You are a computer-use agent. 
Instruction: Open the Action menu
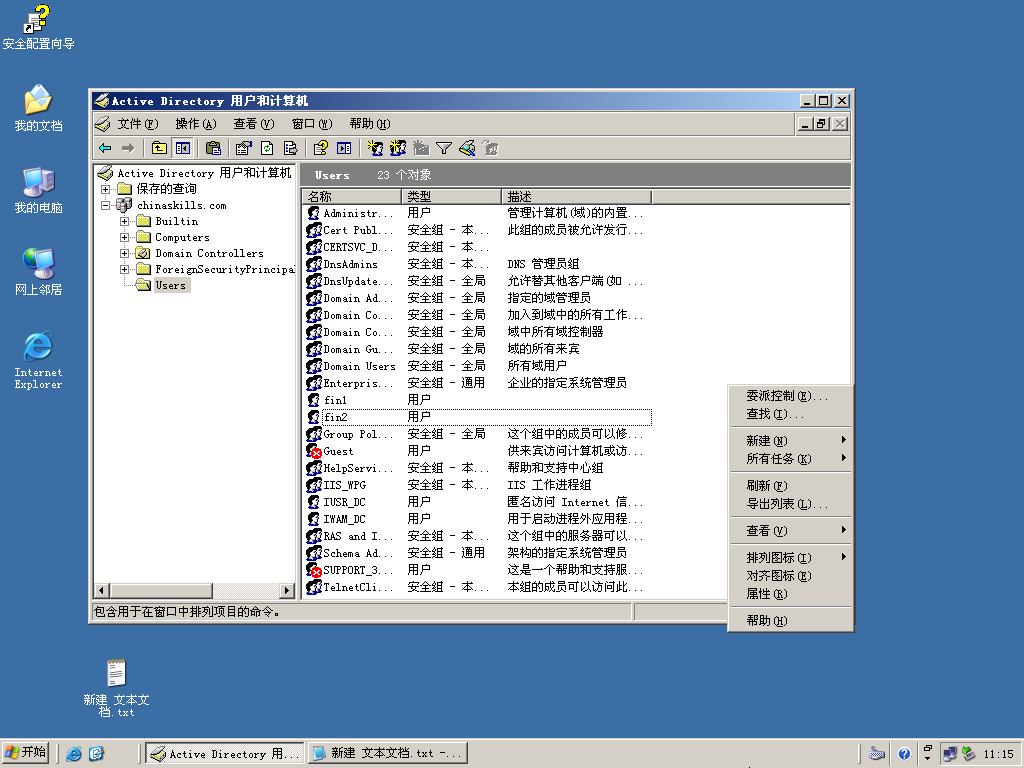pos(195,124)
